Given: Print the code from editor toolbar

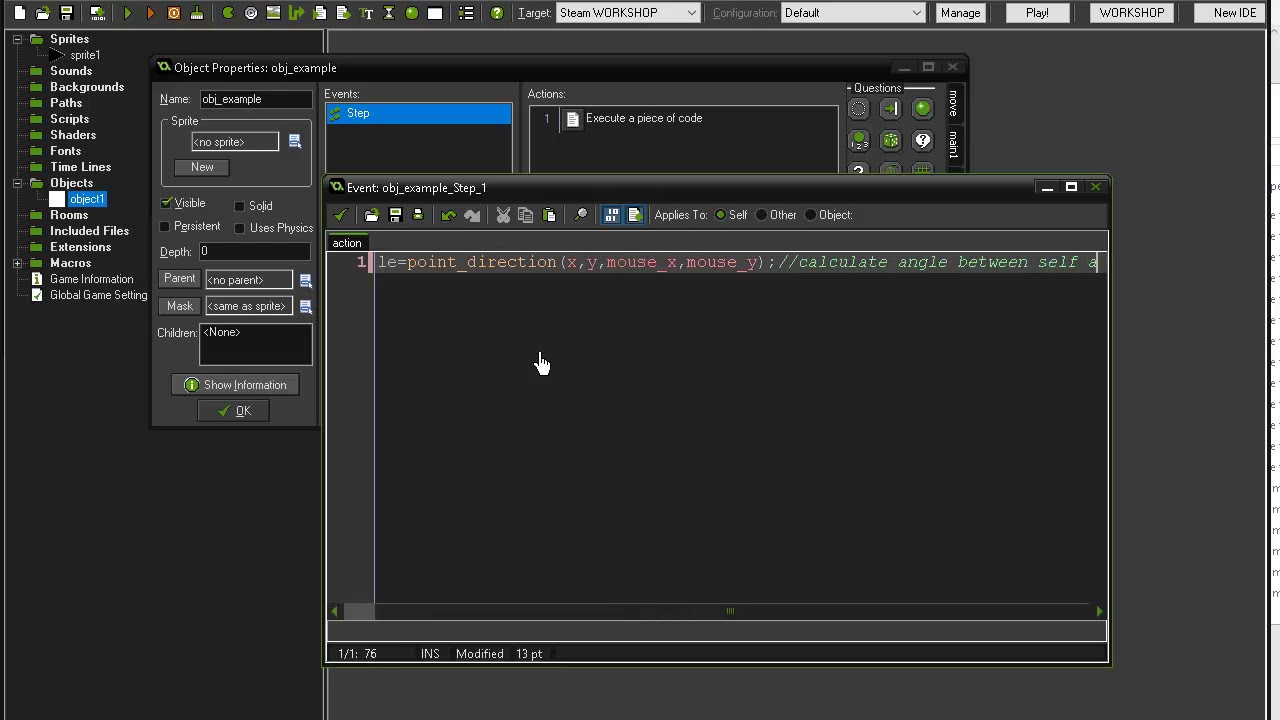Looking at the screenshot, I should (x=418, y=215).
